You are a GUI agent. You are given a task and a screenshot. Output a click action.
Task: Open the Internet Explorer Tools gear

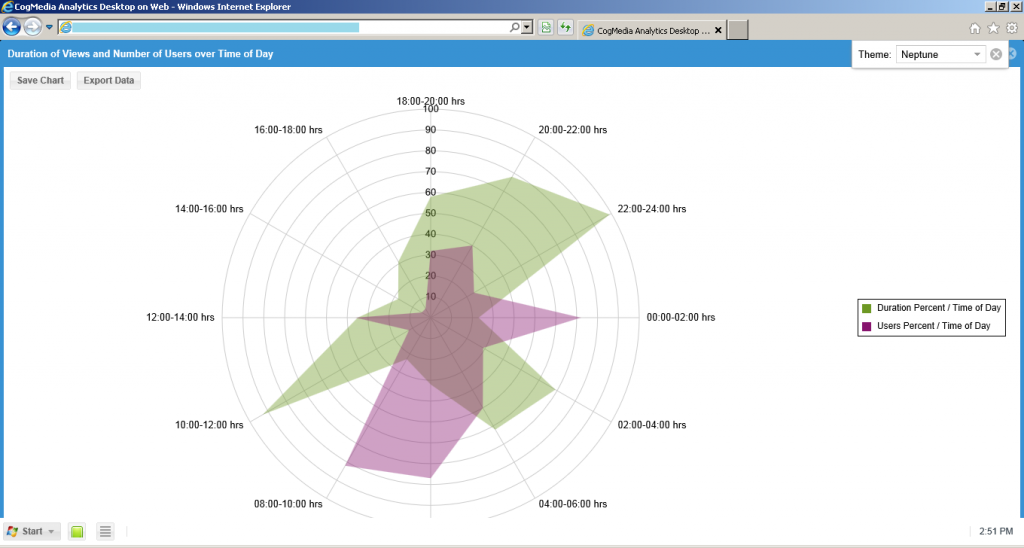click(x=1011, y=28)
